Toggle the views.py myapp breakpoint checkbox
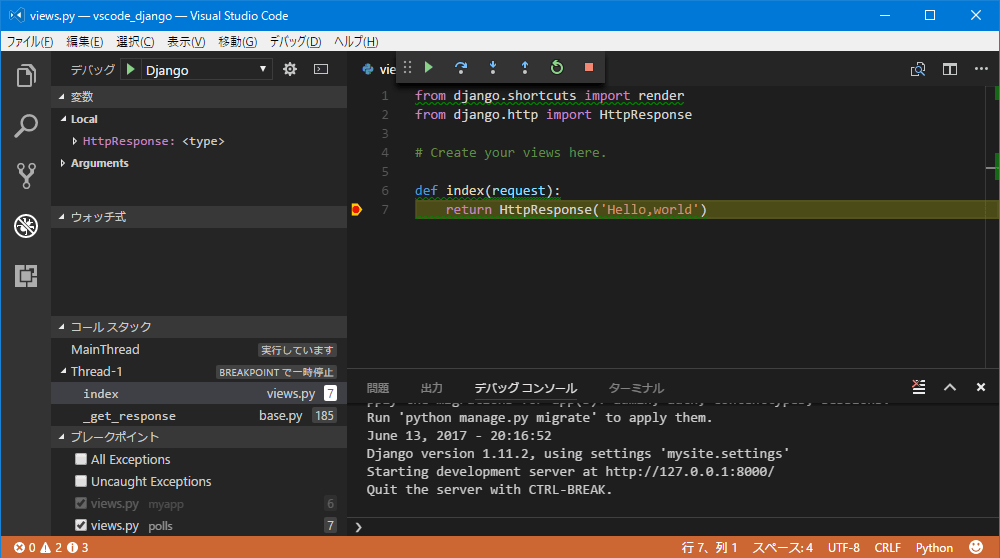1000x558 pixels. click(80, 503)
